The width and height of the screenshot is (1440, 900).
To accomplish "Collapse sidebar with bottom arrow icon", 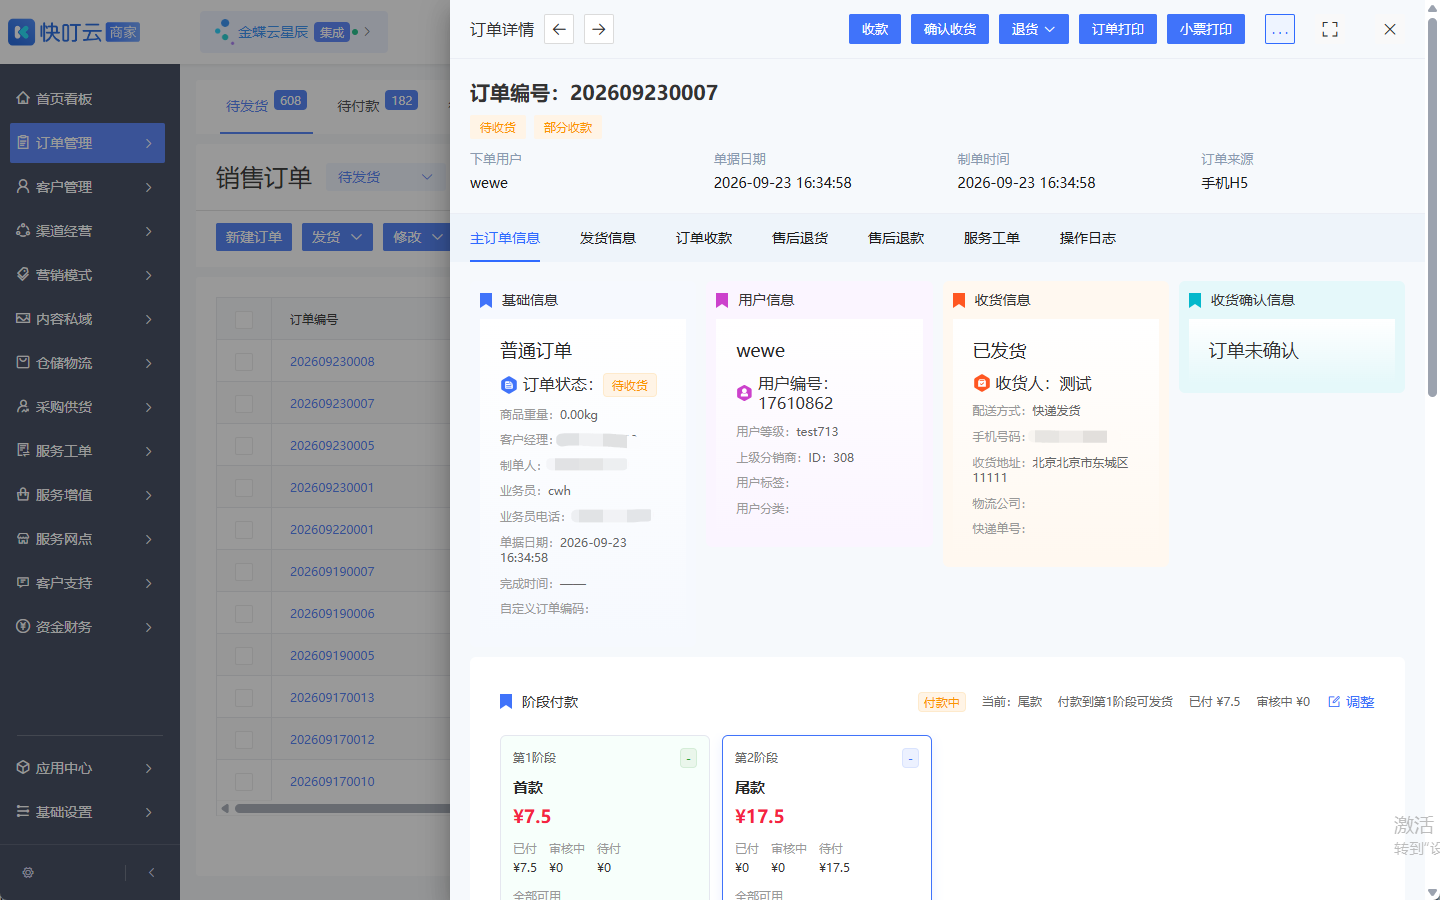I will coord(151,872).
